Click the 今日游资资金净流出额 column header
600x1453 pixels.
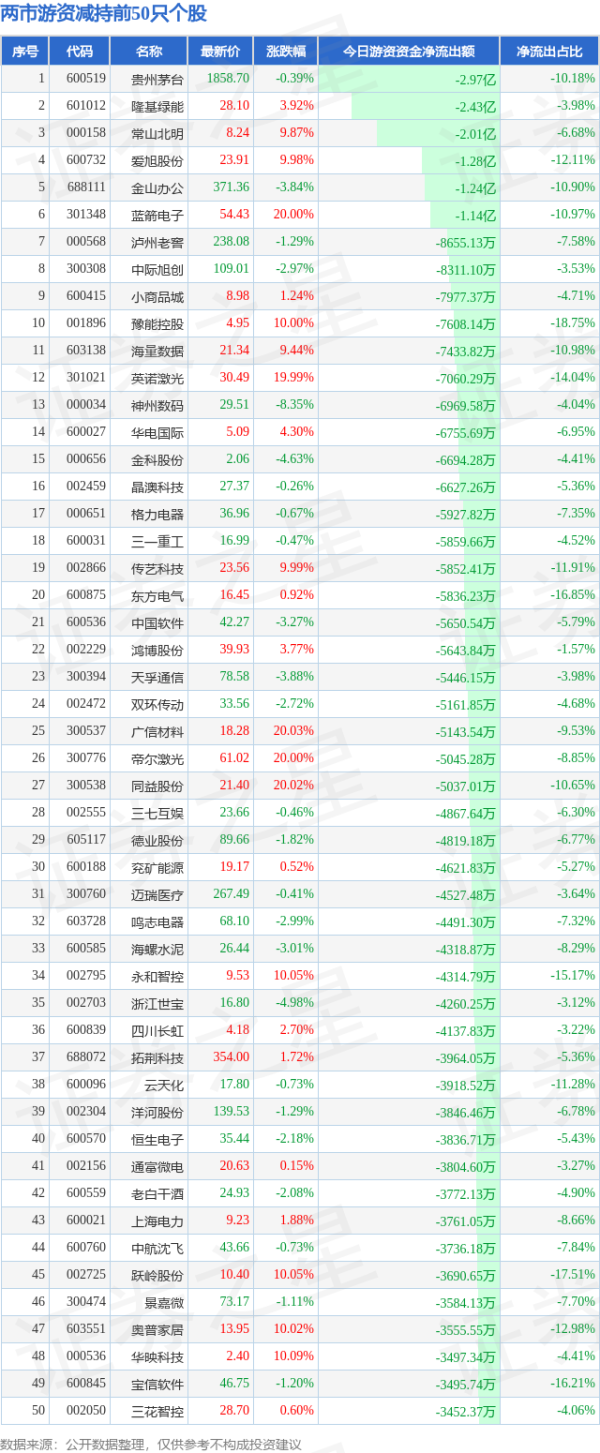pos(409,51)
